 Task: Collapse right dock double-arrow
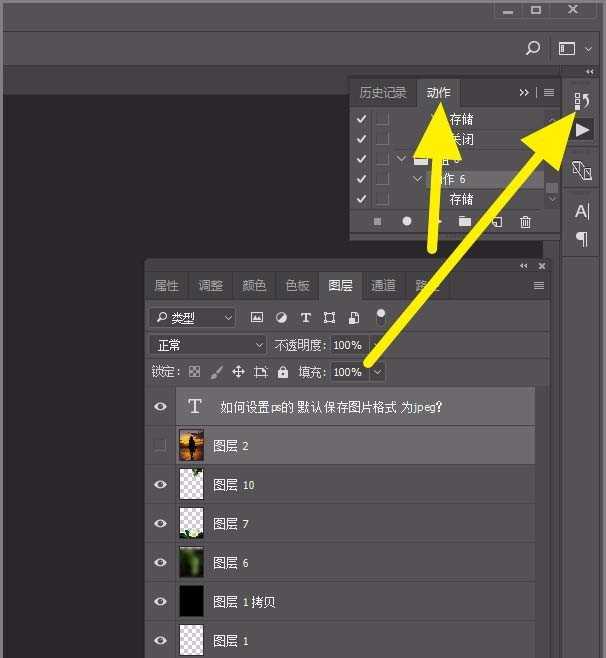[x=590, y=72]
